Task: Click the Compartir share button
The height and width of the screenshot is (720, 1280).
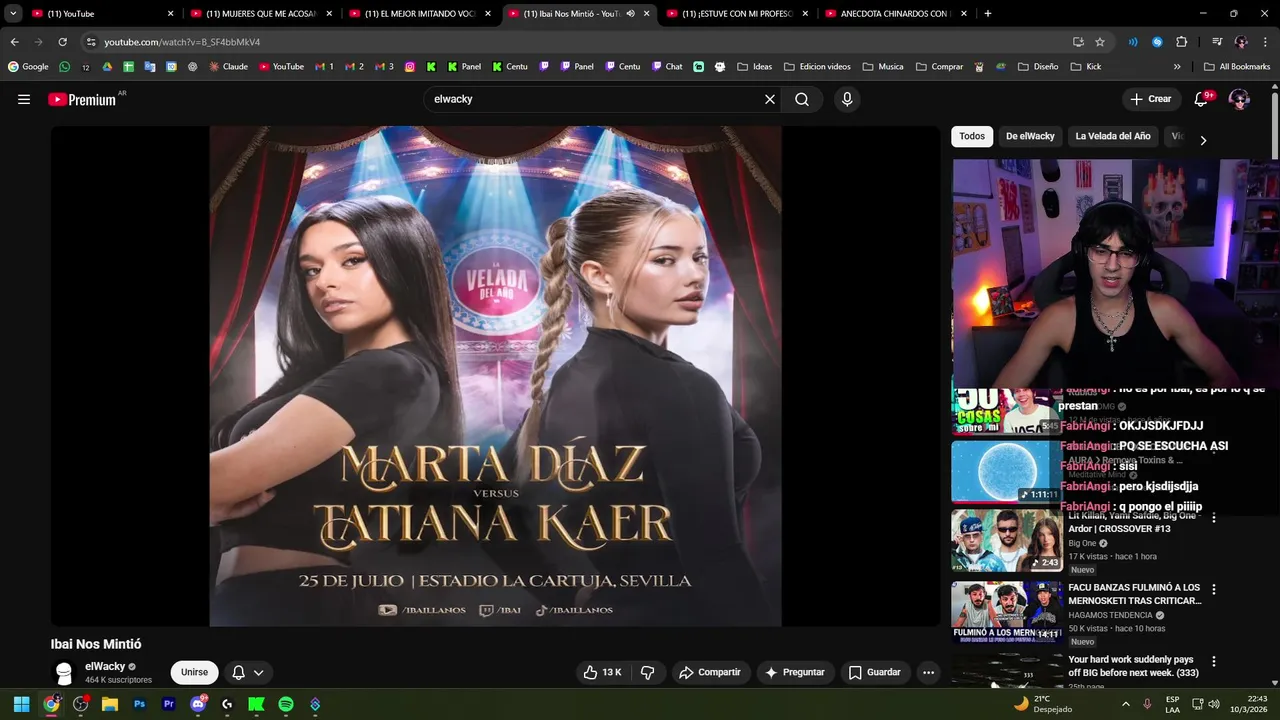Action: pos(710,672)
